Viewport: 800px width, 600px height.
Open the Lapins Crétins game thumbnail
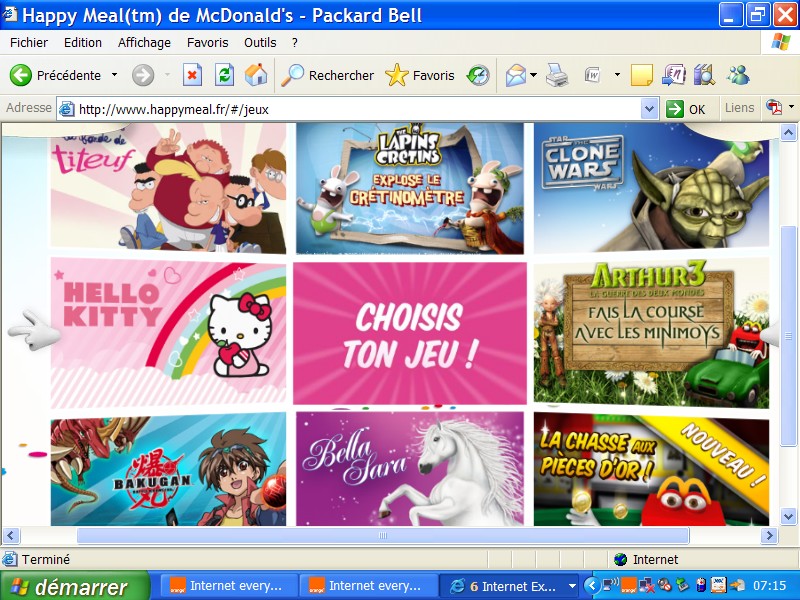click(410, 188)
